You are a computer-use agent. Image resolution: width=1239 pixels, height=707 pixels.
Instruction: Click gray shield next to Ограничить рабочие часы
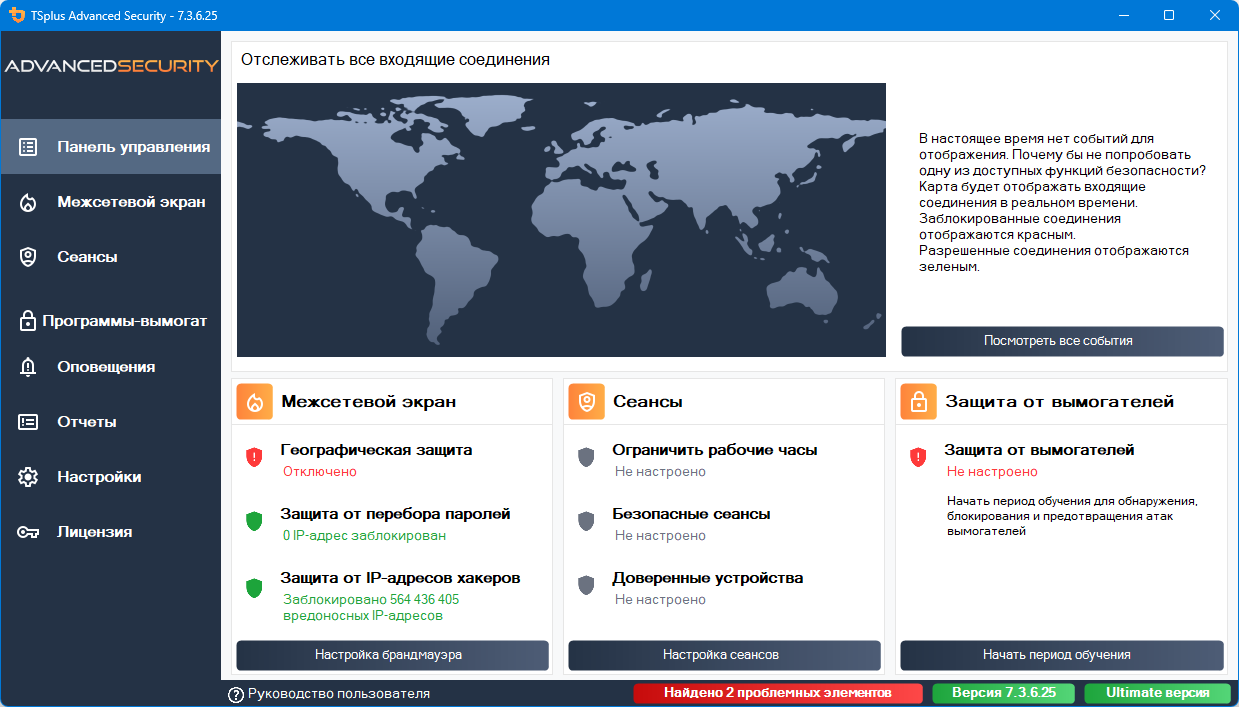pos(586,457)
